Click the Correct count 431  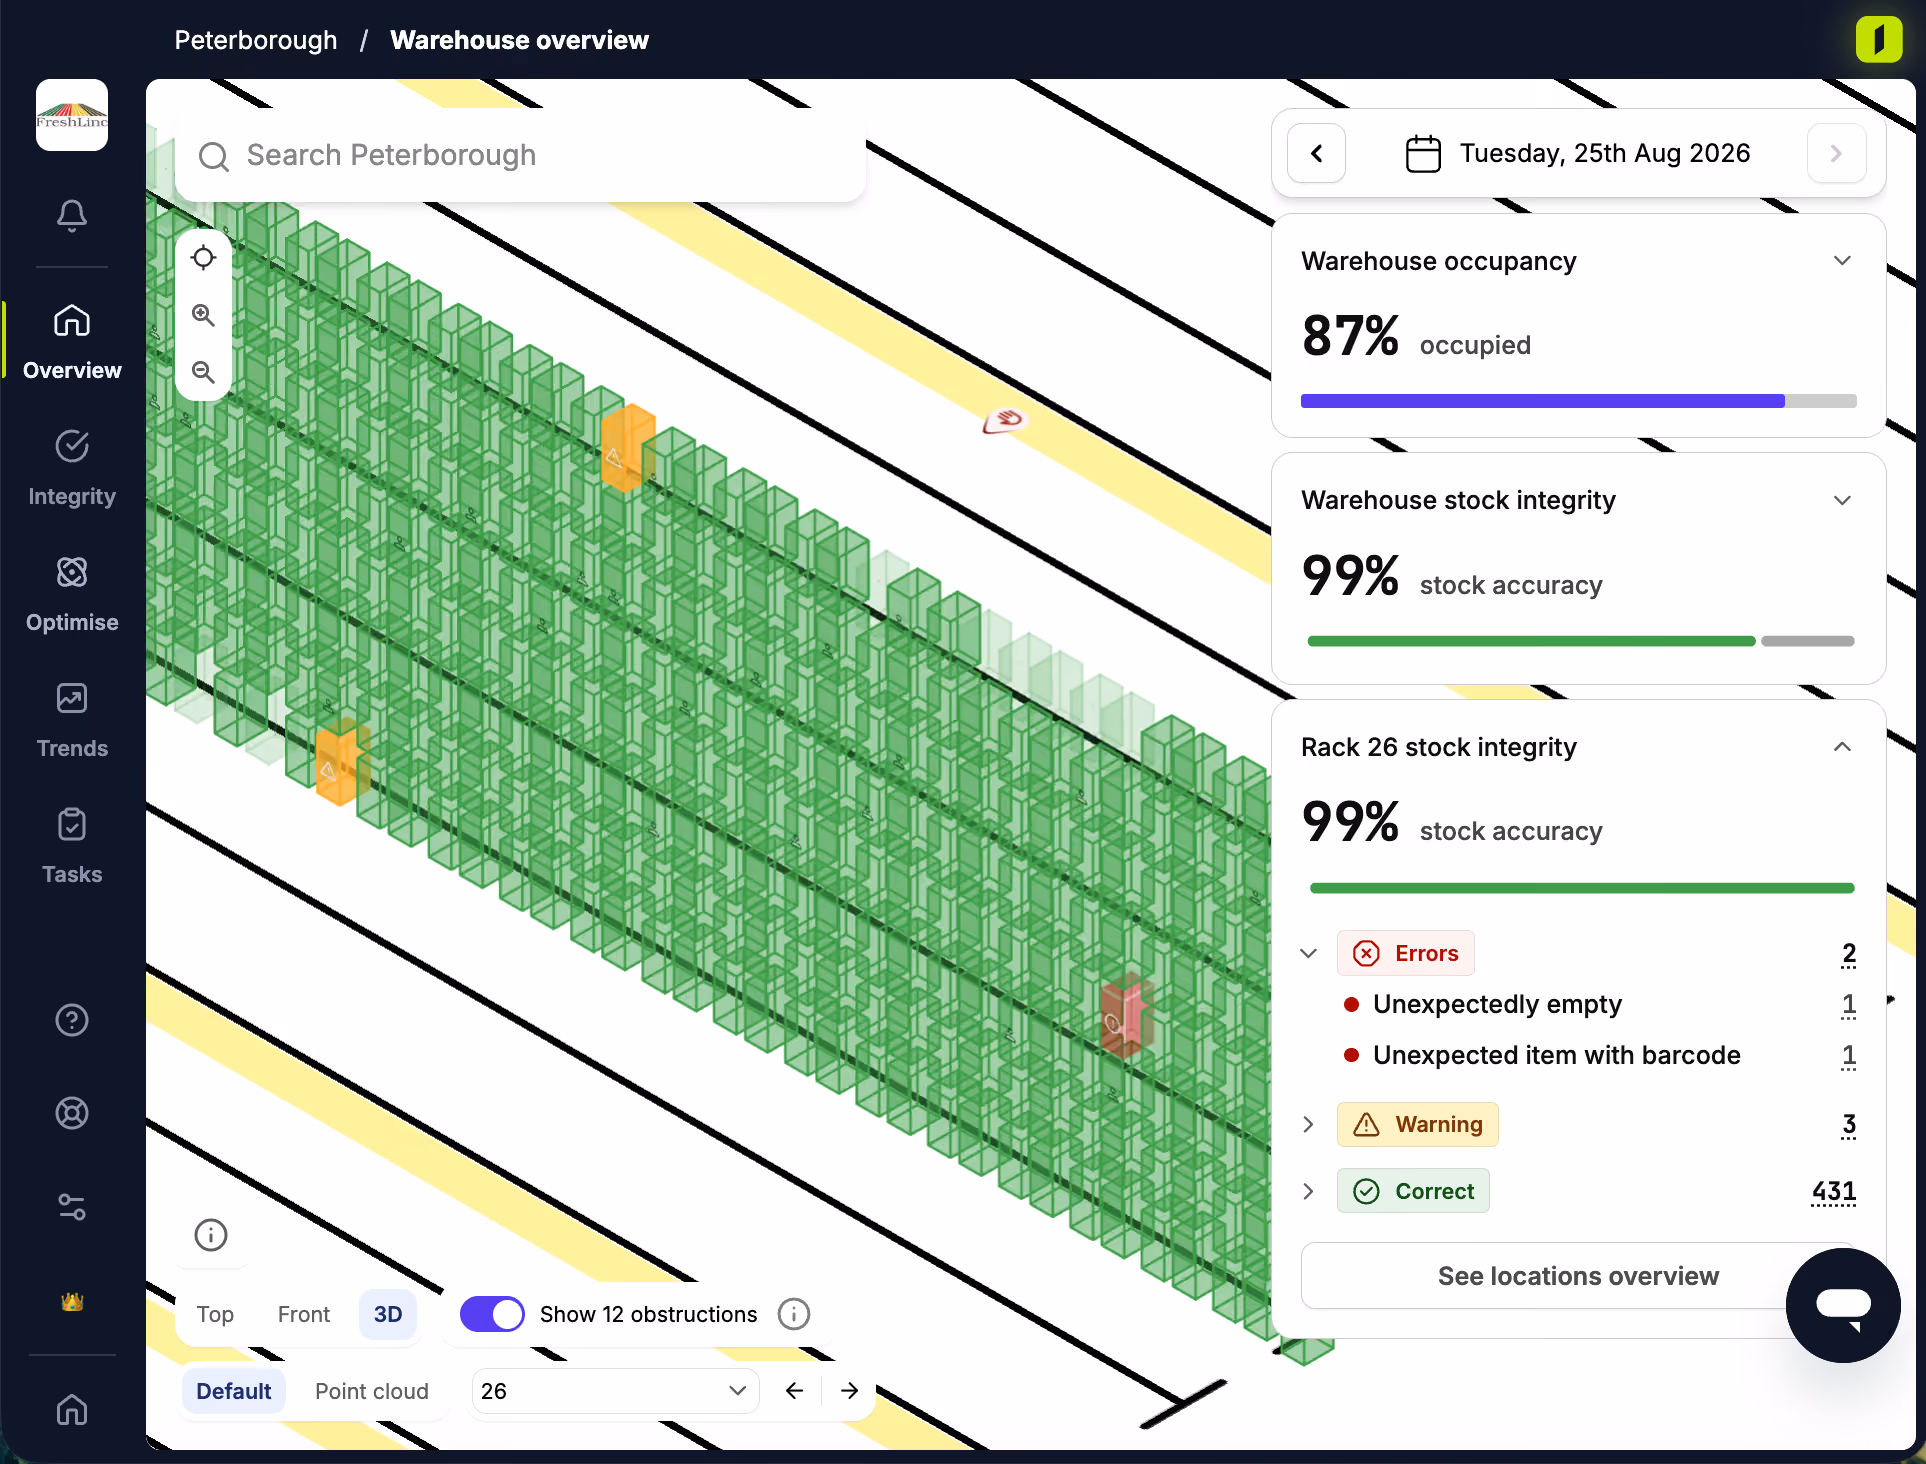[x=1834, y=1192]
